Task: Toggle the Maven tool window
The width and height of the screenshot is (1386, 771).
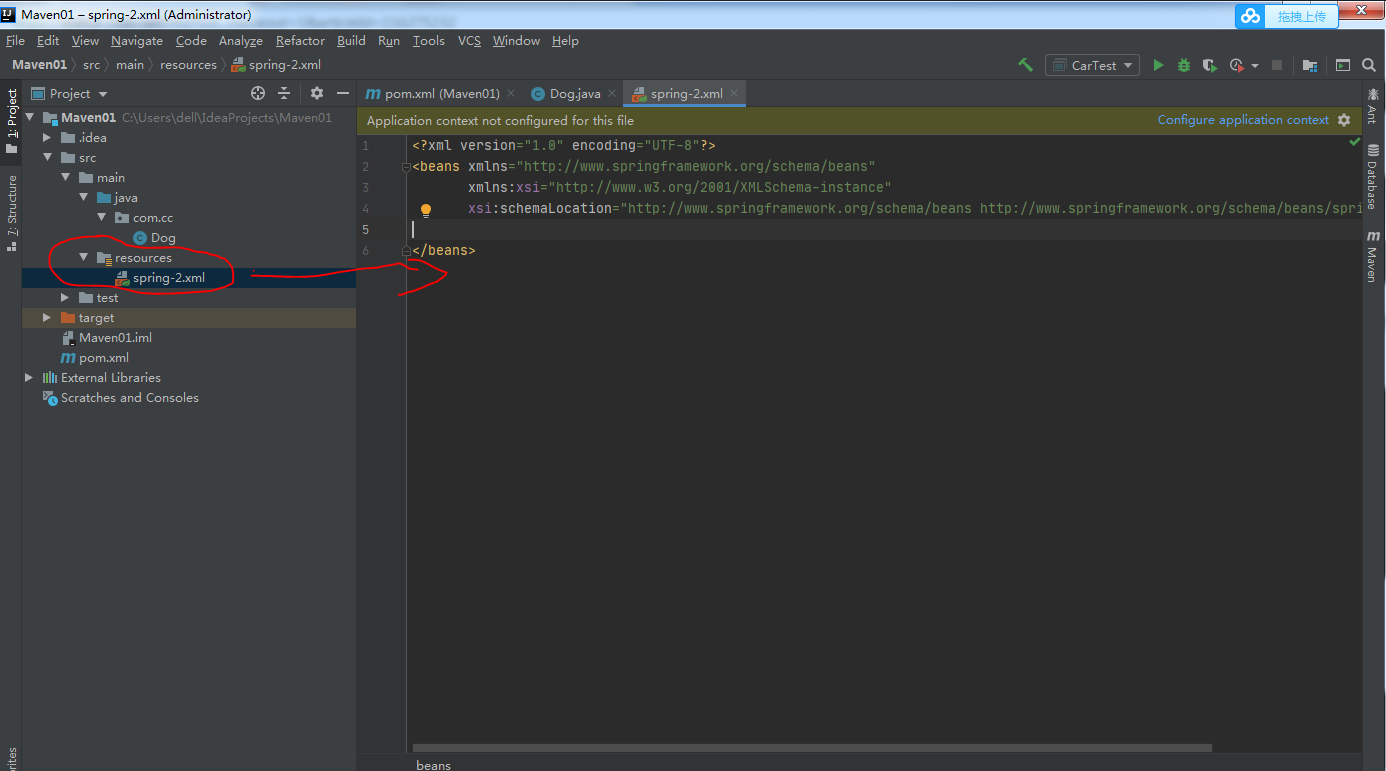Action: tap(1372, 256)
